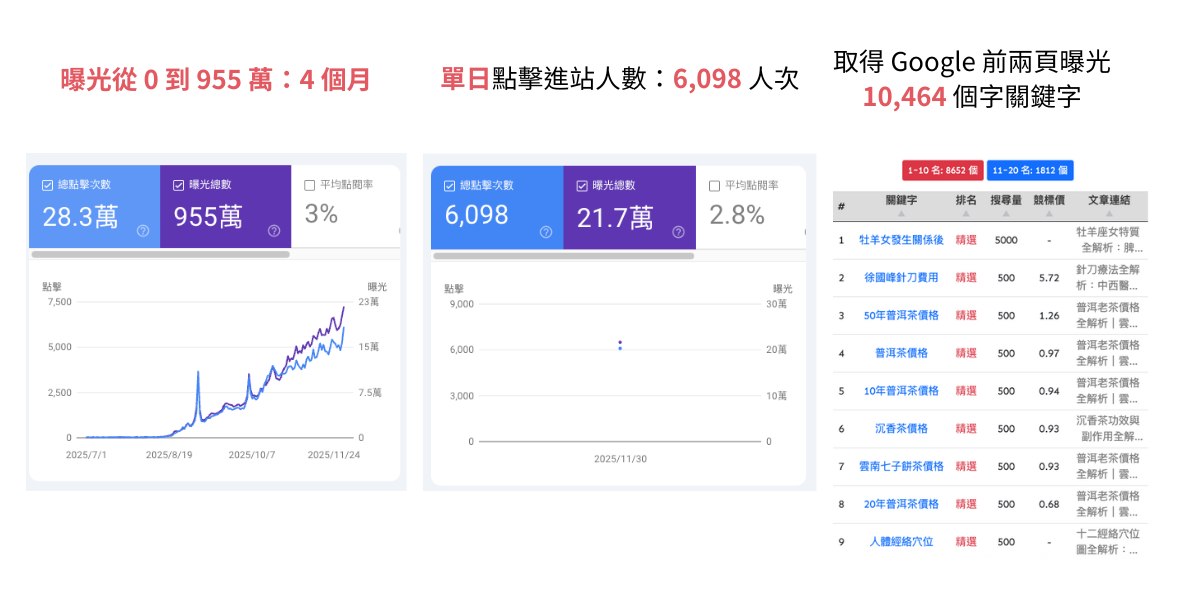Click help icon on 28.3萬 總點擊次數 card
Viewport: 1200px width, 600px height.
(143, 231)
